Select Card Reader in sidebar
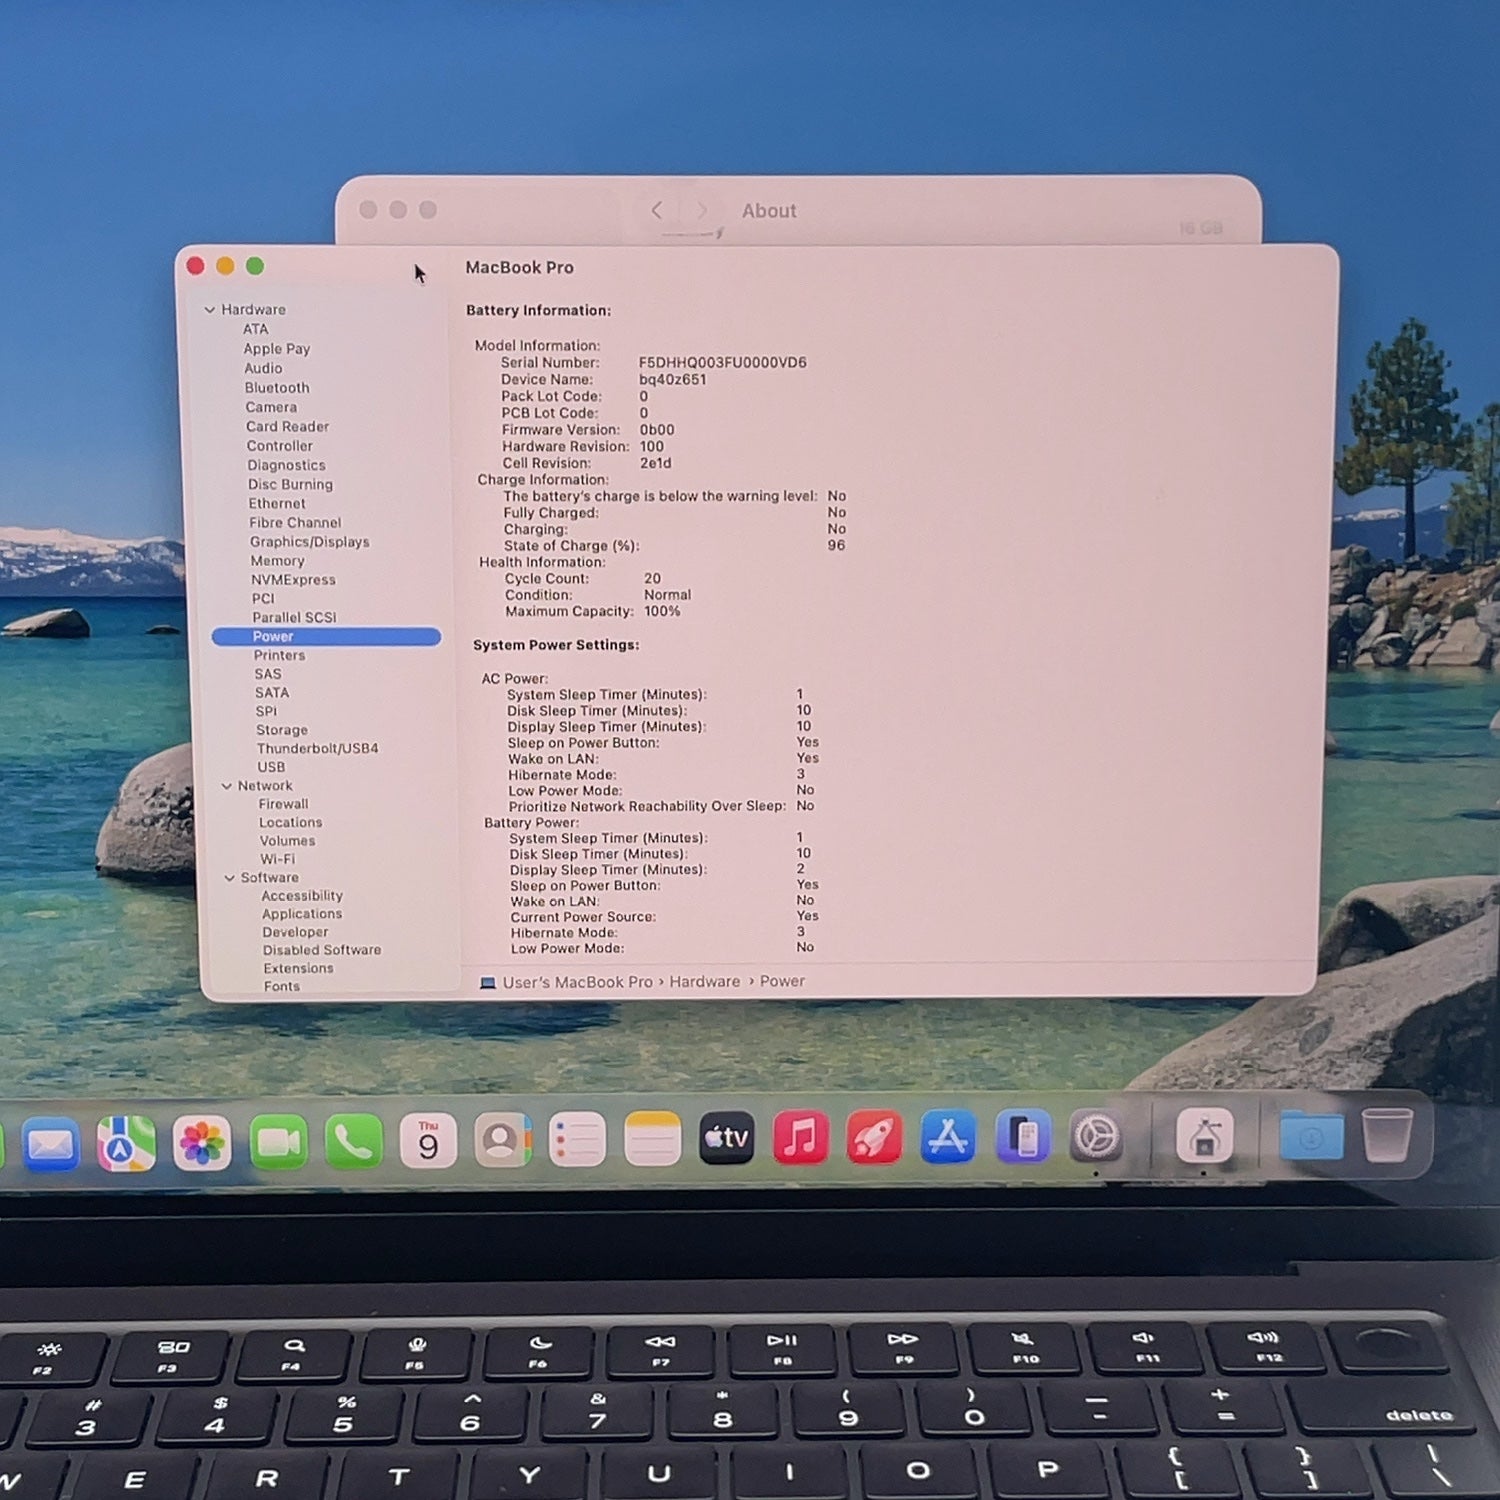Screen dimensions: 1500x1500 (287, 426)
